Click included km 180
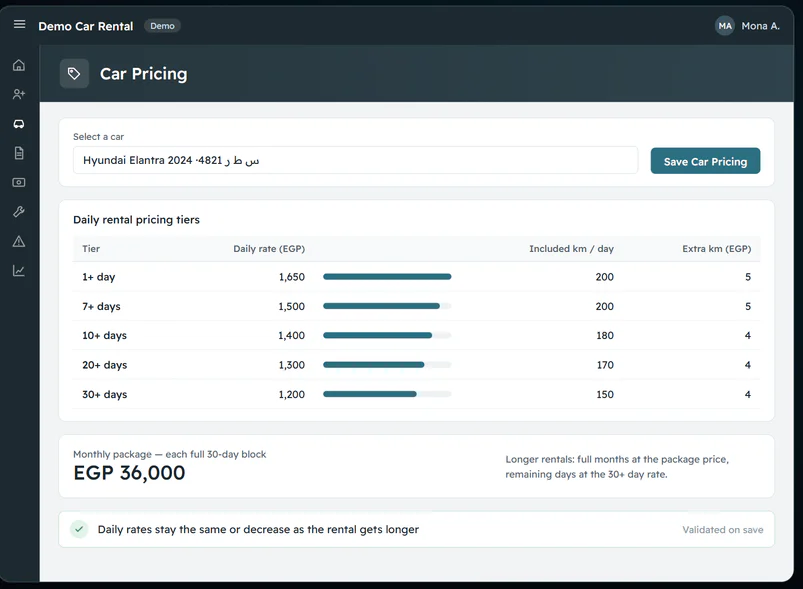 coord(605,335)
